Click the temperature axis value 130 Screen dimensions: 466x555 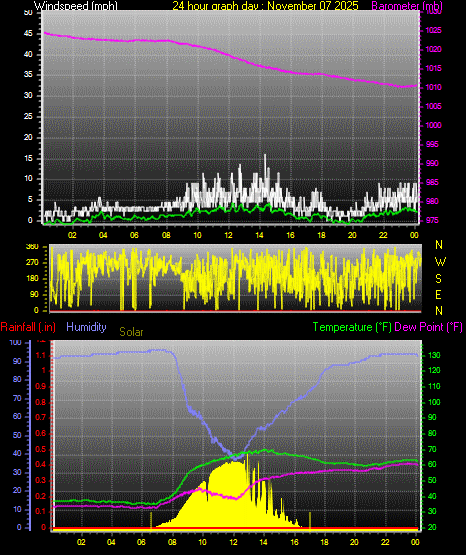click(434, 355)
